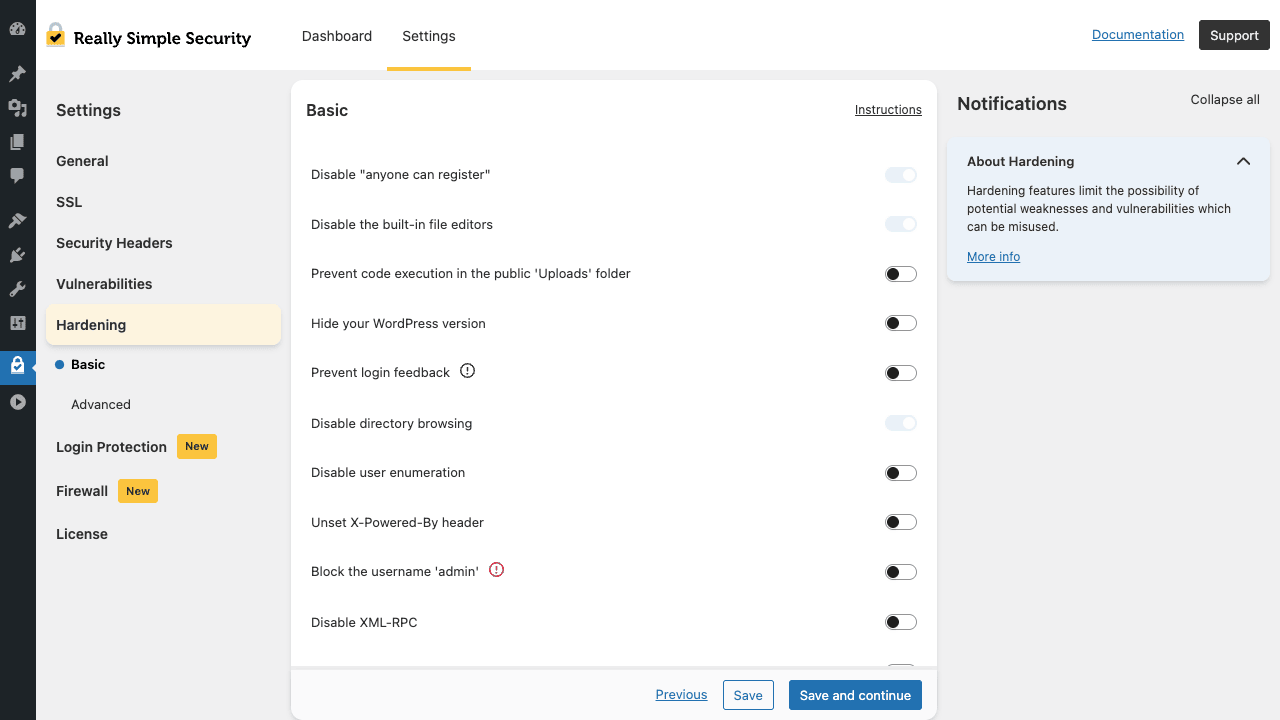Screen dimensions: 1280x720
Task: Enable Prevent code execution in Uploads folder
Action: point(901,274)
